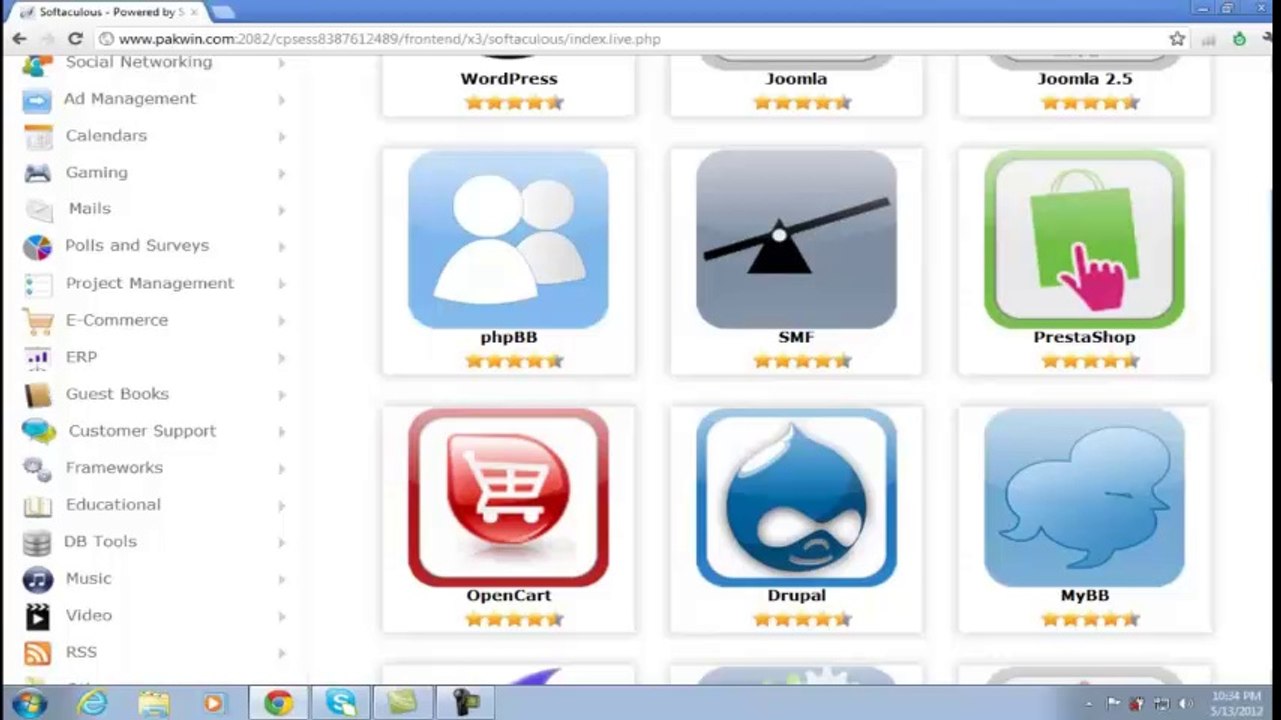
Task: Expand the Video submenu arrow
Action: tap(281, 617)
